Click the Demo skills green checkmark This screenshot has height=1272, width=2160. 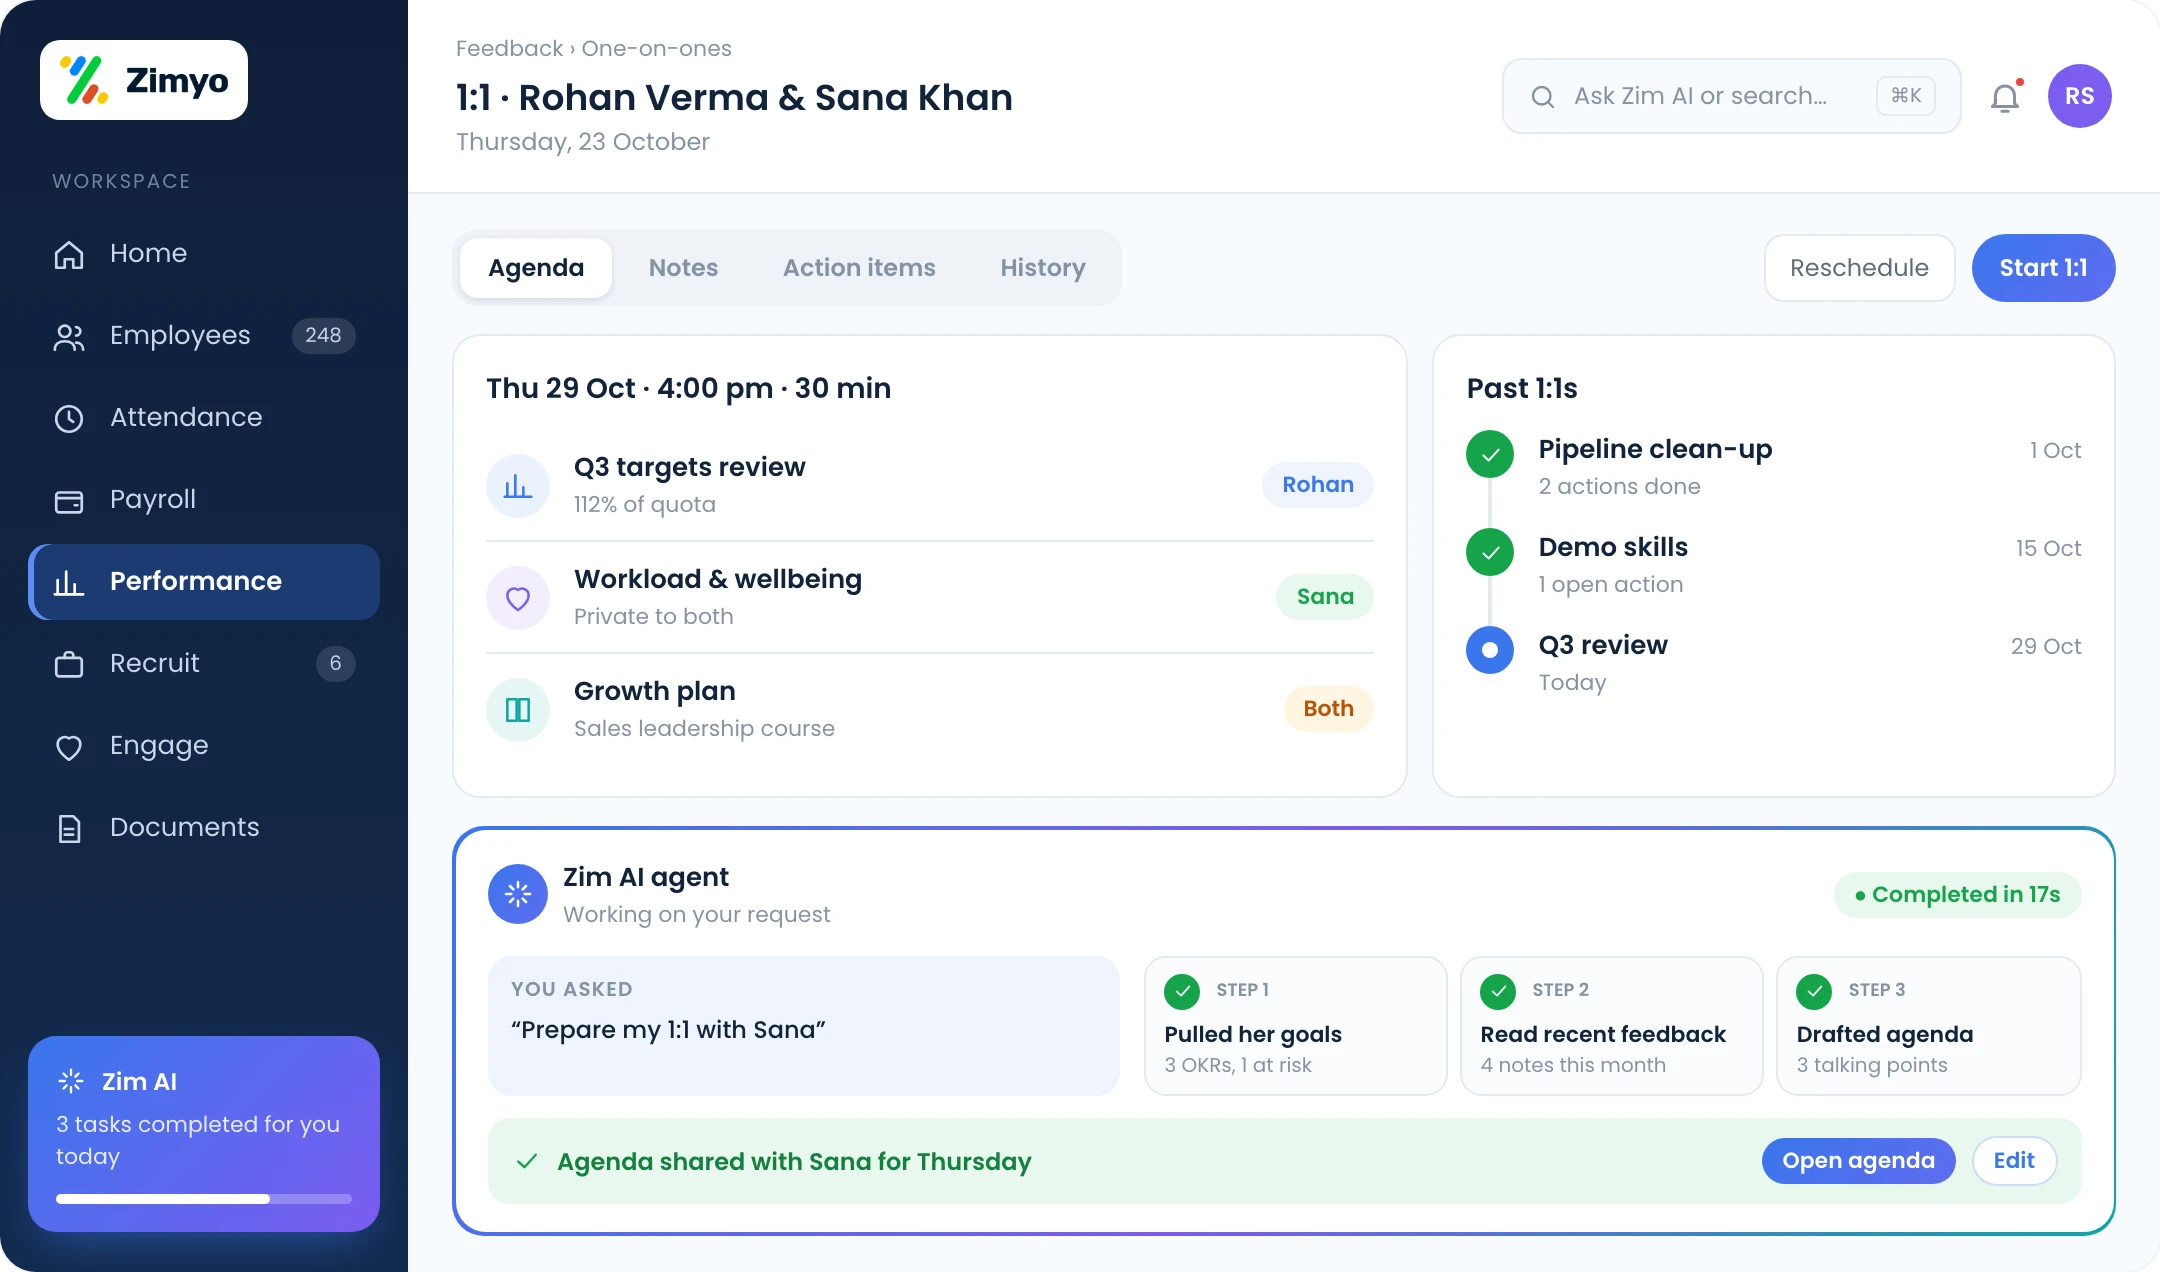(x=1490, y=552)
